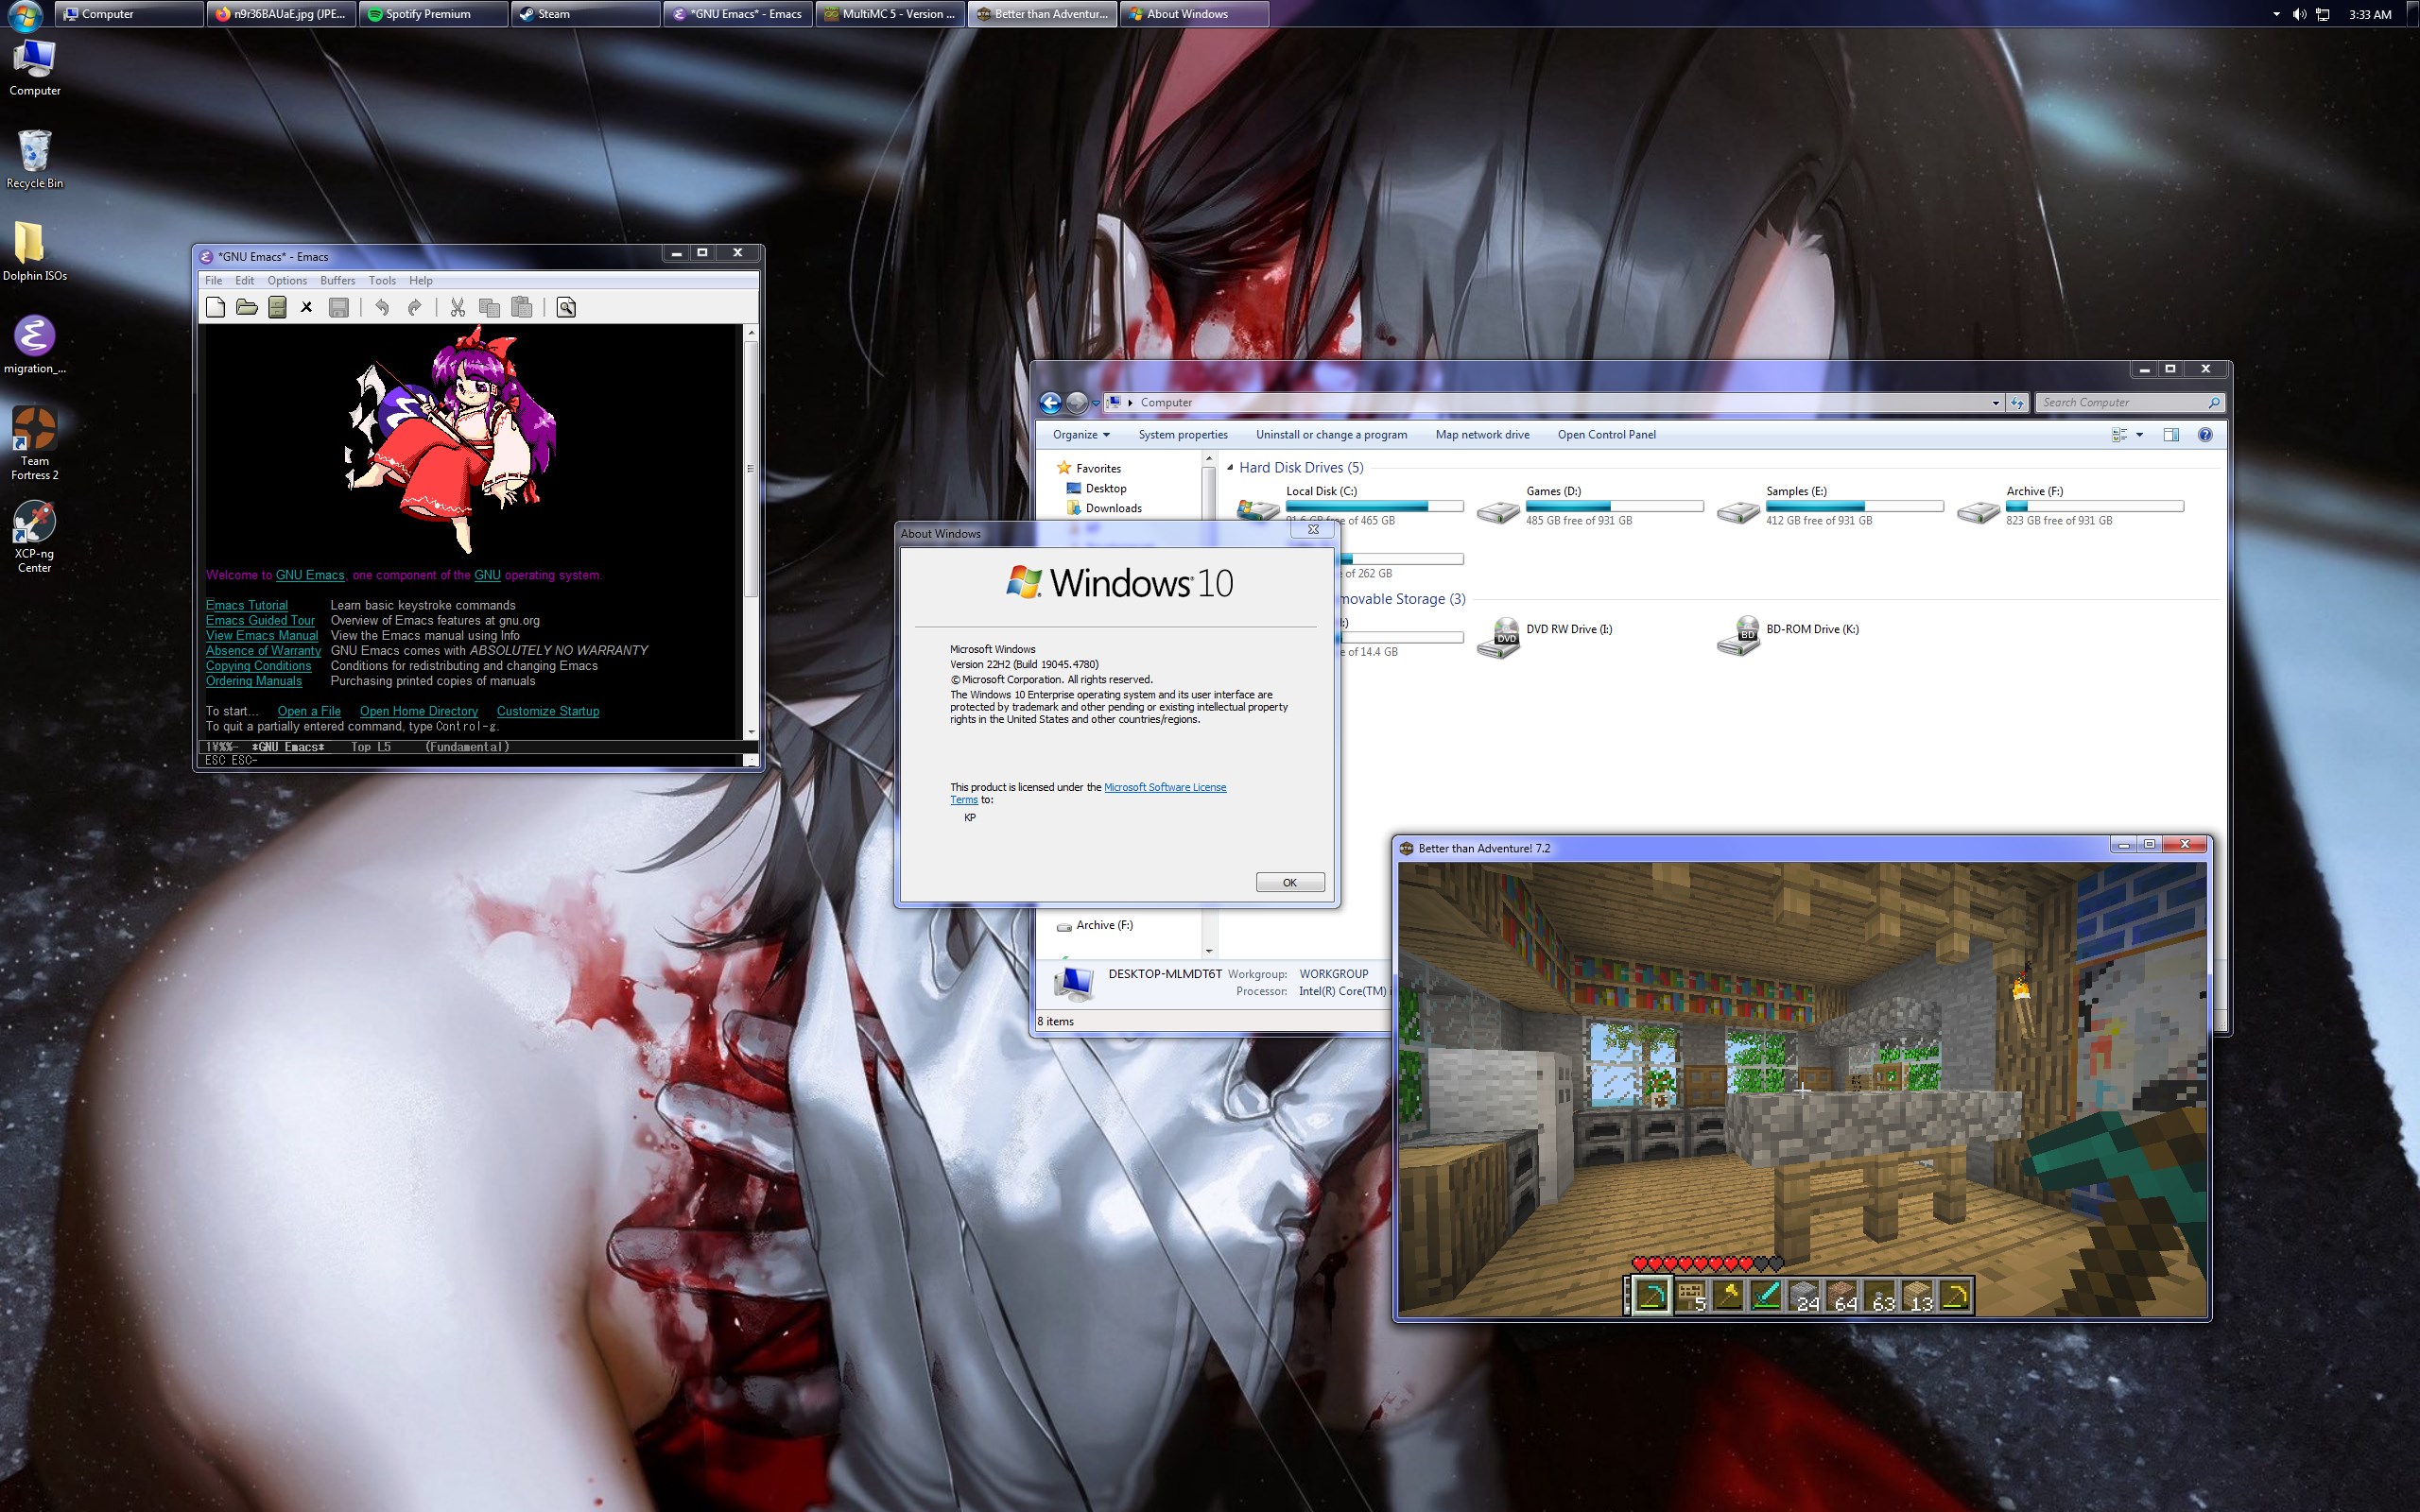Click the Customize Startup link in Emacs
The width and height of the screenshot is (2420, 1512).
tap(548, 711)
